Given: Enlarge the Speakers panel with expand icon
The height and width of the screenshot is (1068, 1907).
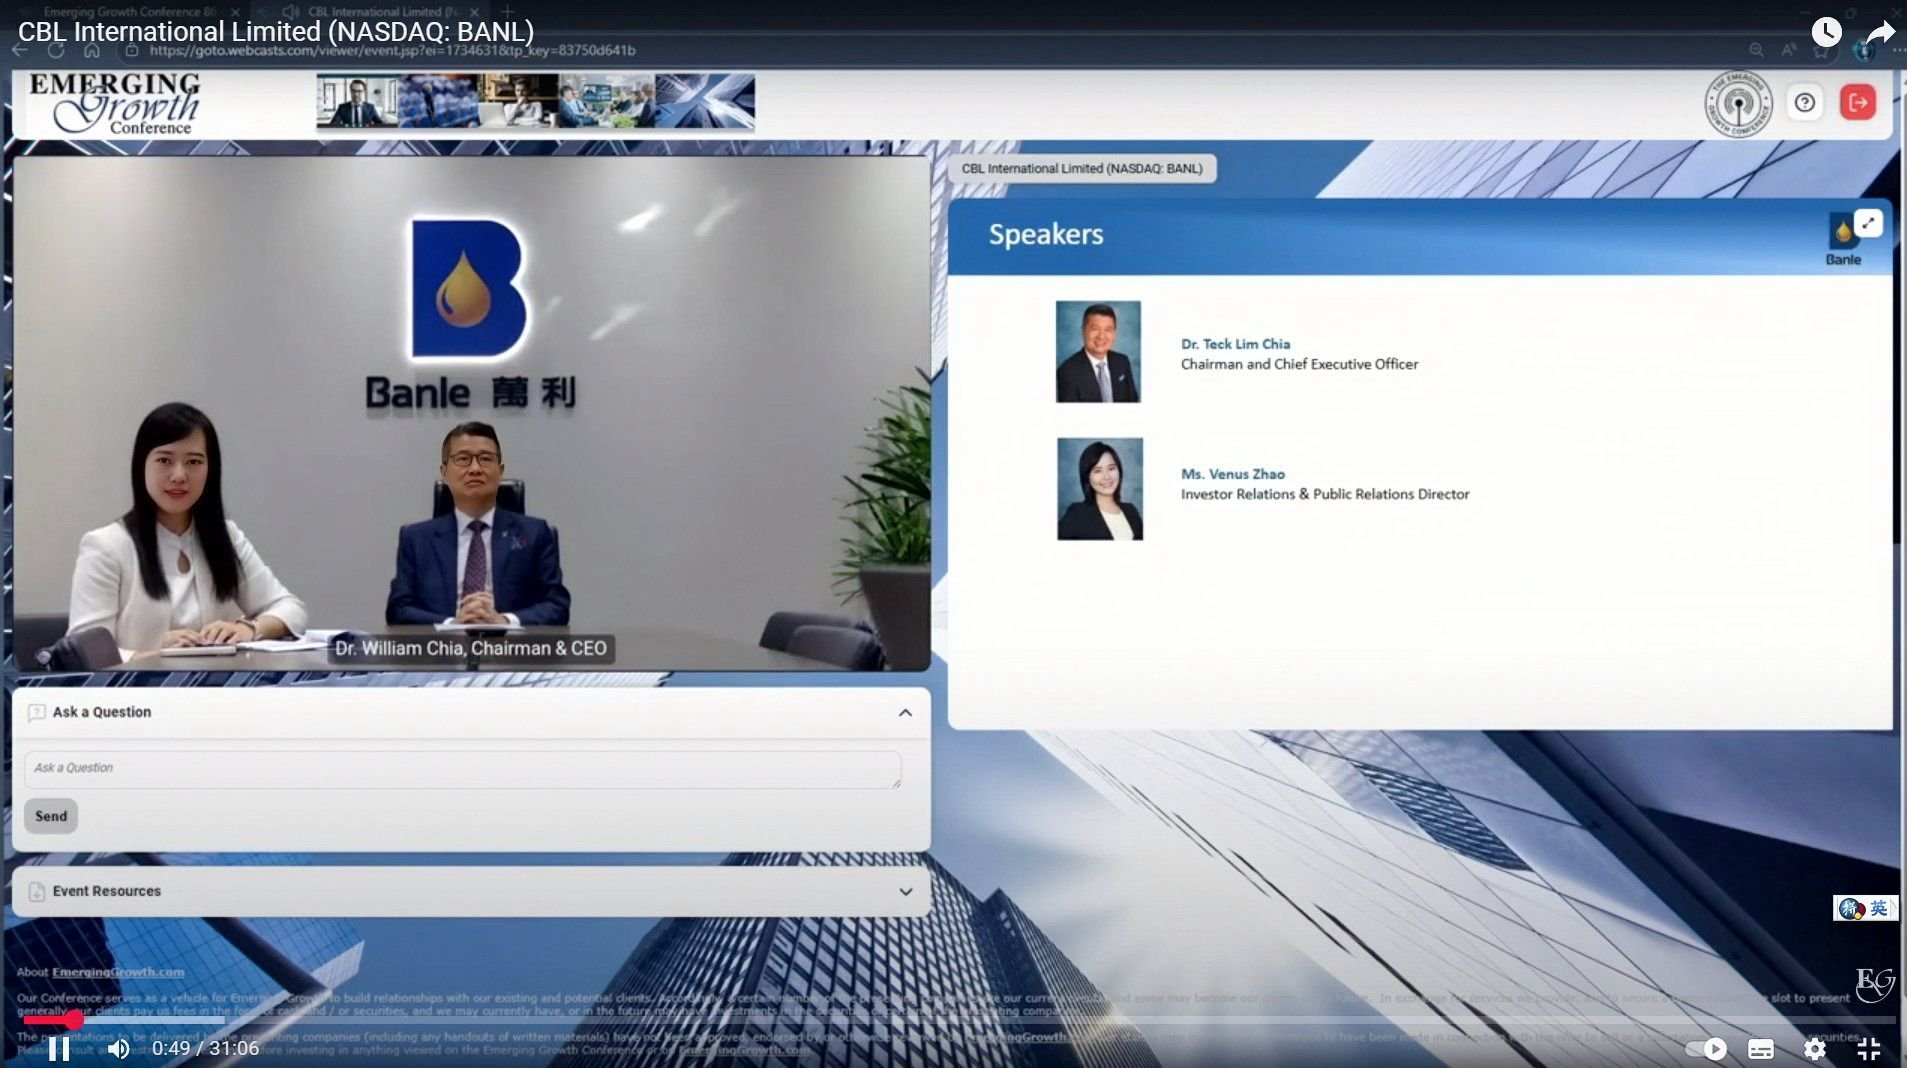Looking at the screenshot, I should pyautogui.click(x=1867, y=223).
